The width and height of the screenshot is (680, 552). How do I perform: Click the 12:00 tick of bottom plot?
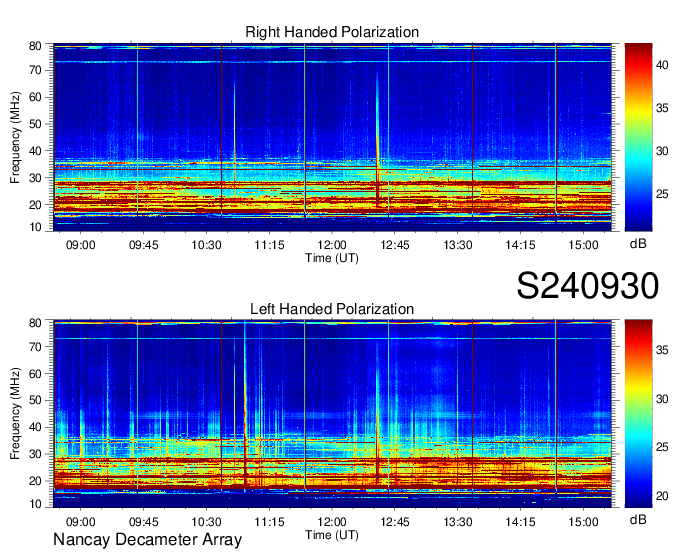click(x=332, y=522)
